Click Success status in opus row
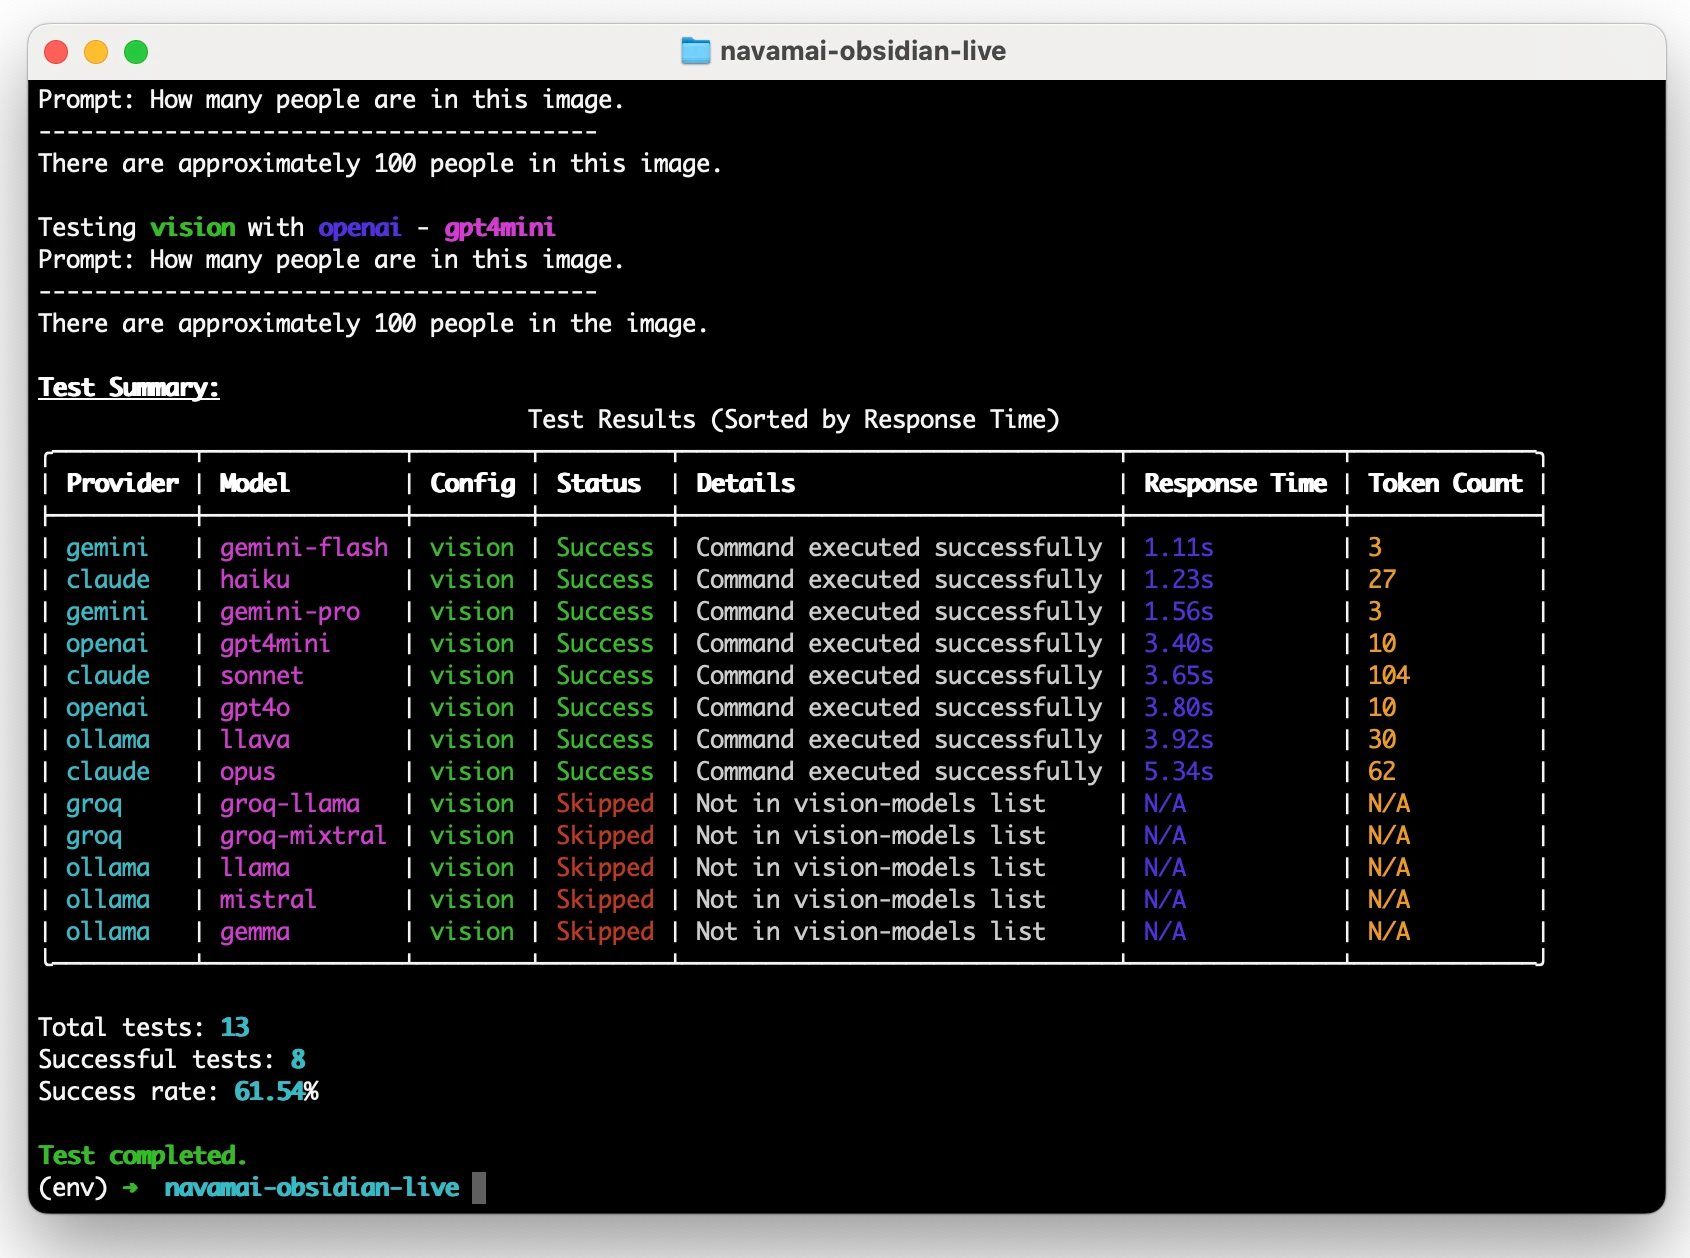 click(605, 771)
